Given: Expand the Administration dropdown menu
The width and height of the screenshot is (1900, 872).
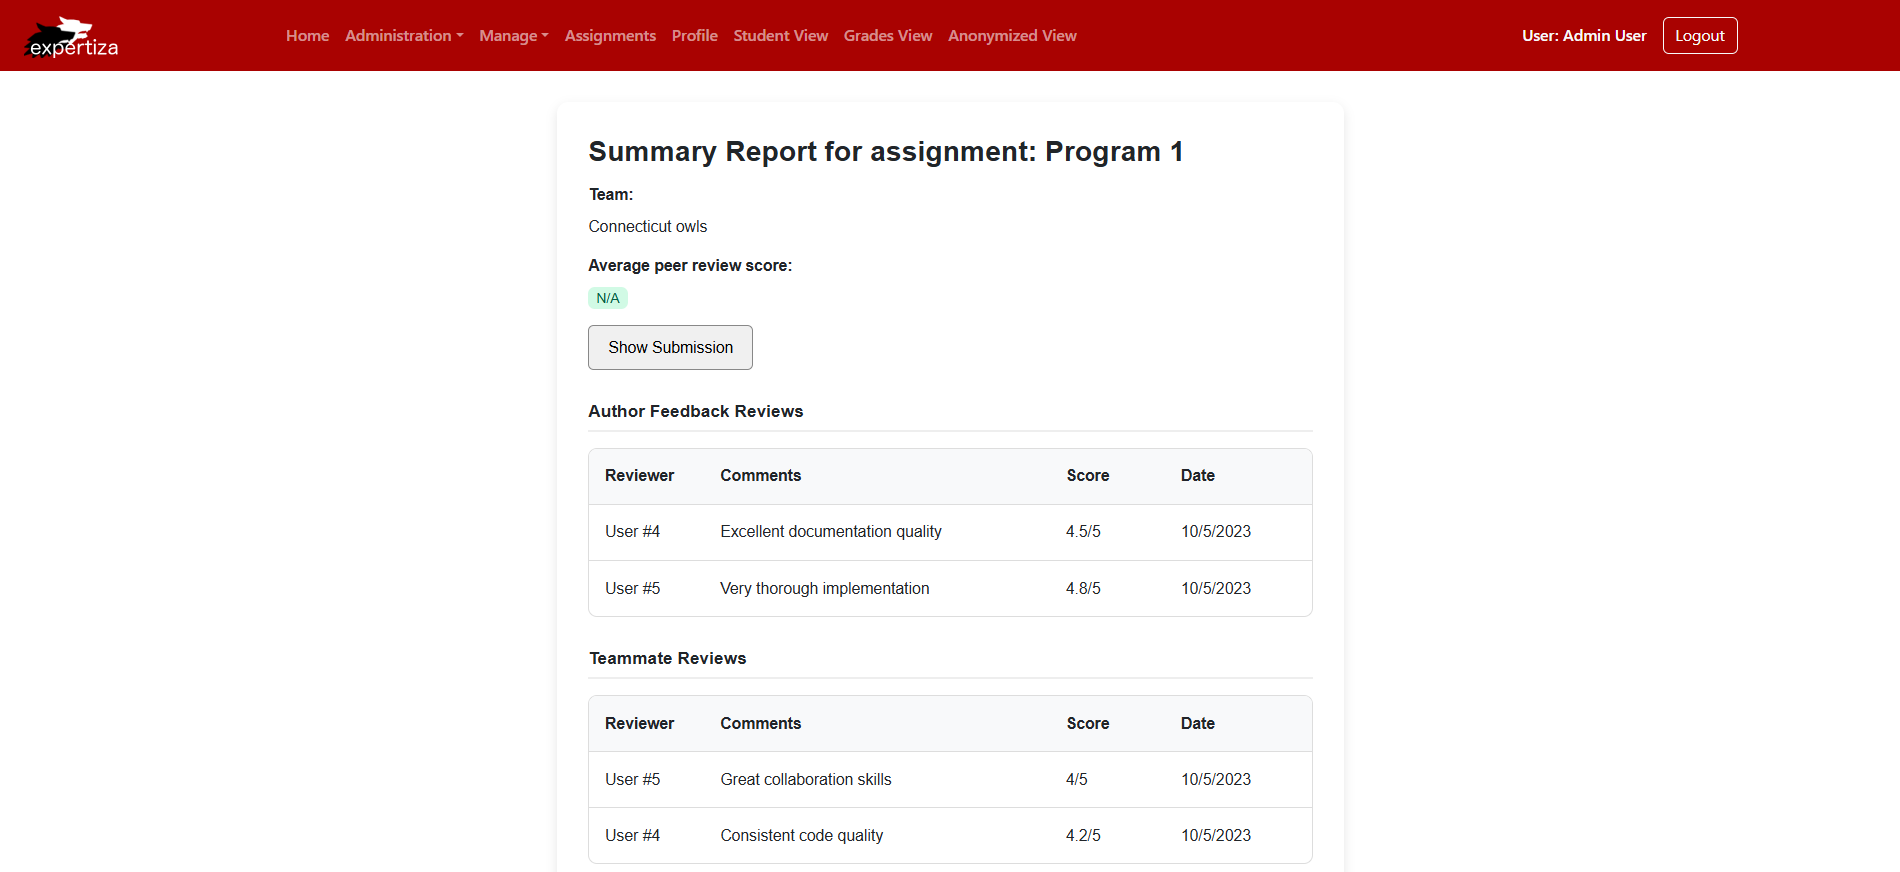Looking at the screenshot, I should 403,36.
